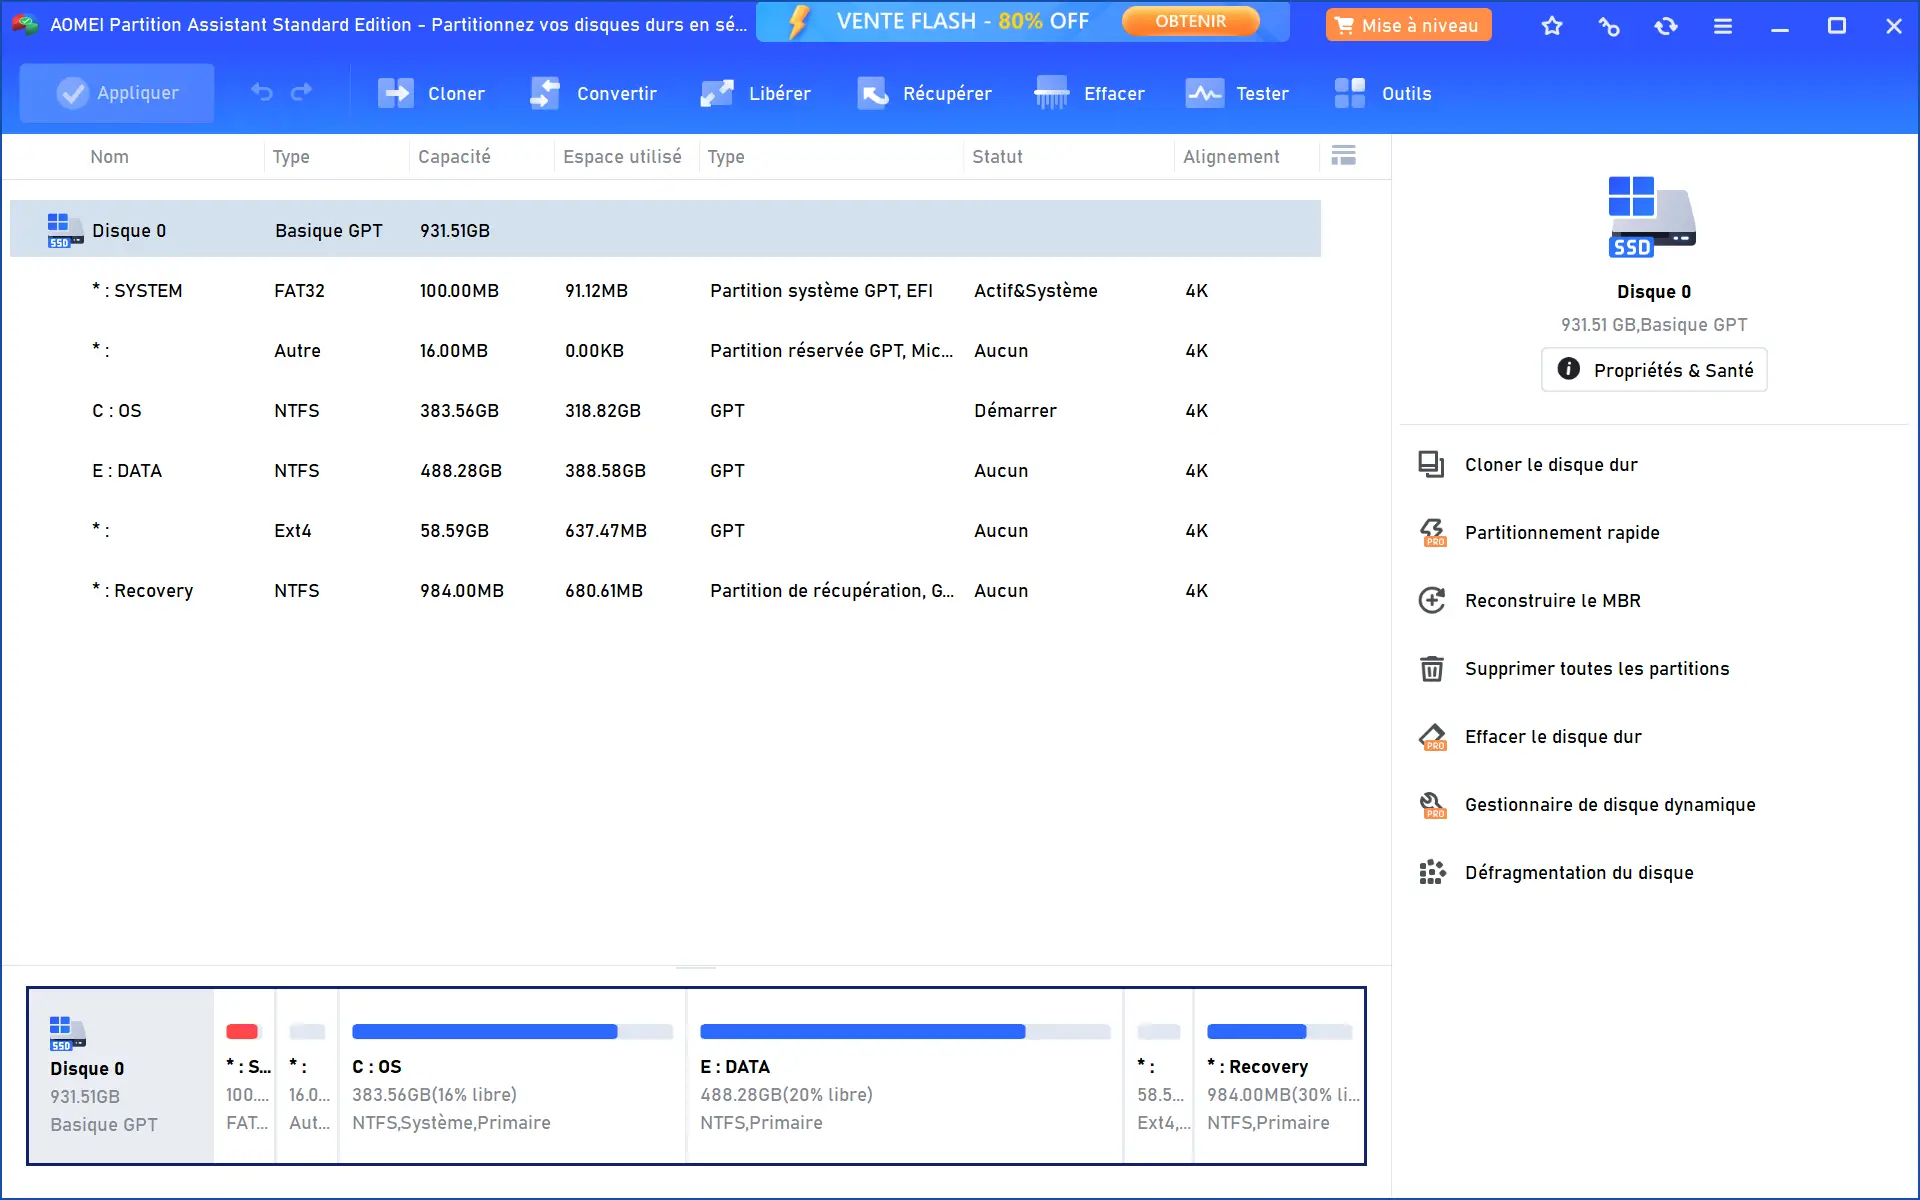Click the Disque 0 SSD icon in list
The height and width of the screenshot is (1200, 1920).
click(64, 230)
